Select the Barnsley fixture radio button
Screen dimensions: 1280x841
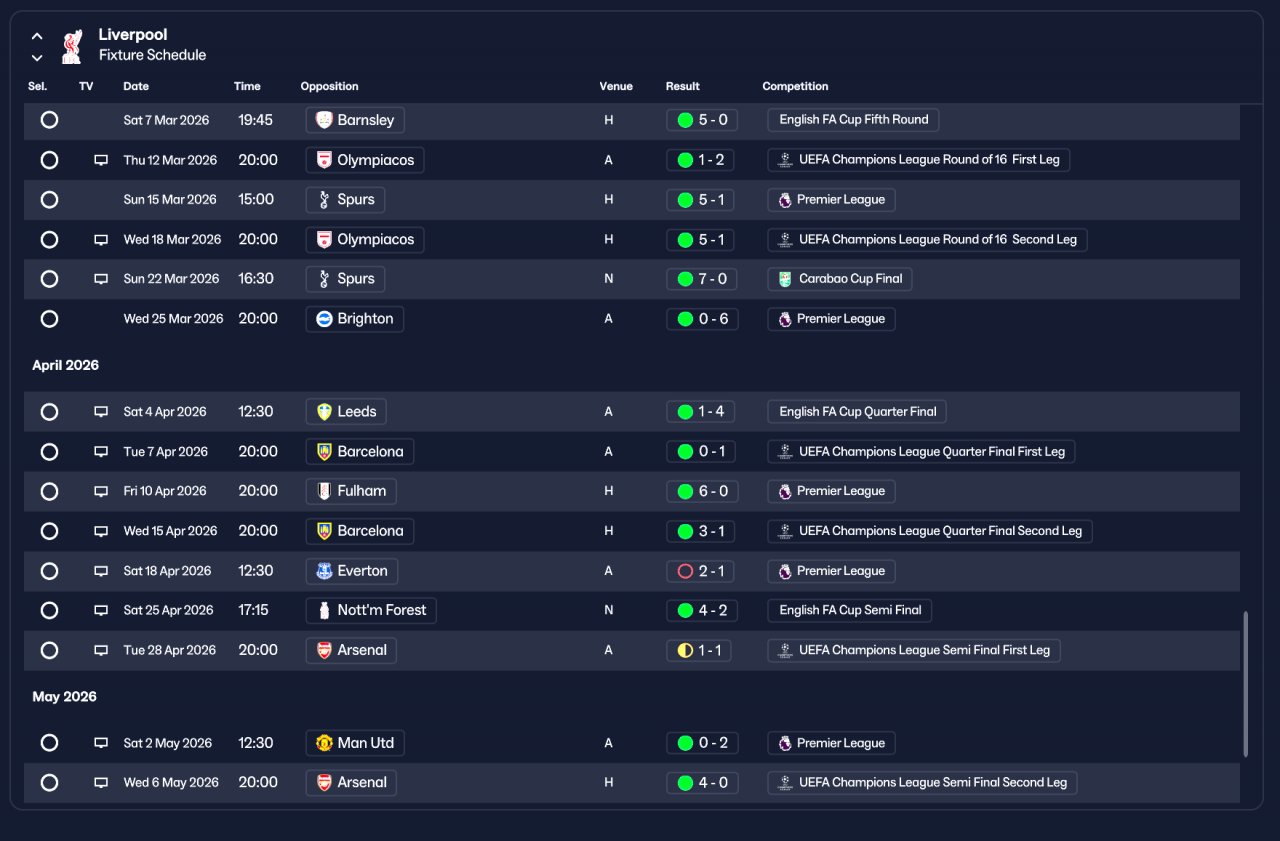(x=49, y=120)
